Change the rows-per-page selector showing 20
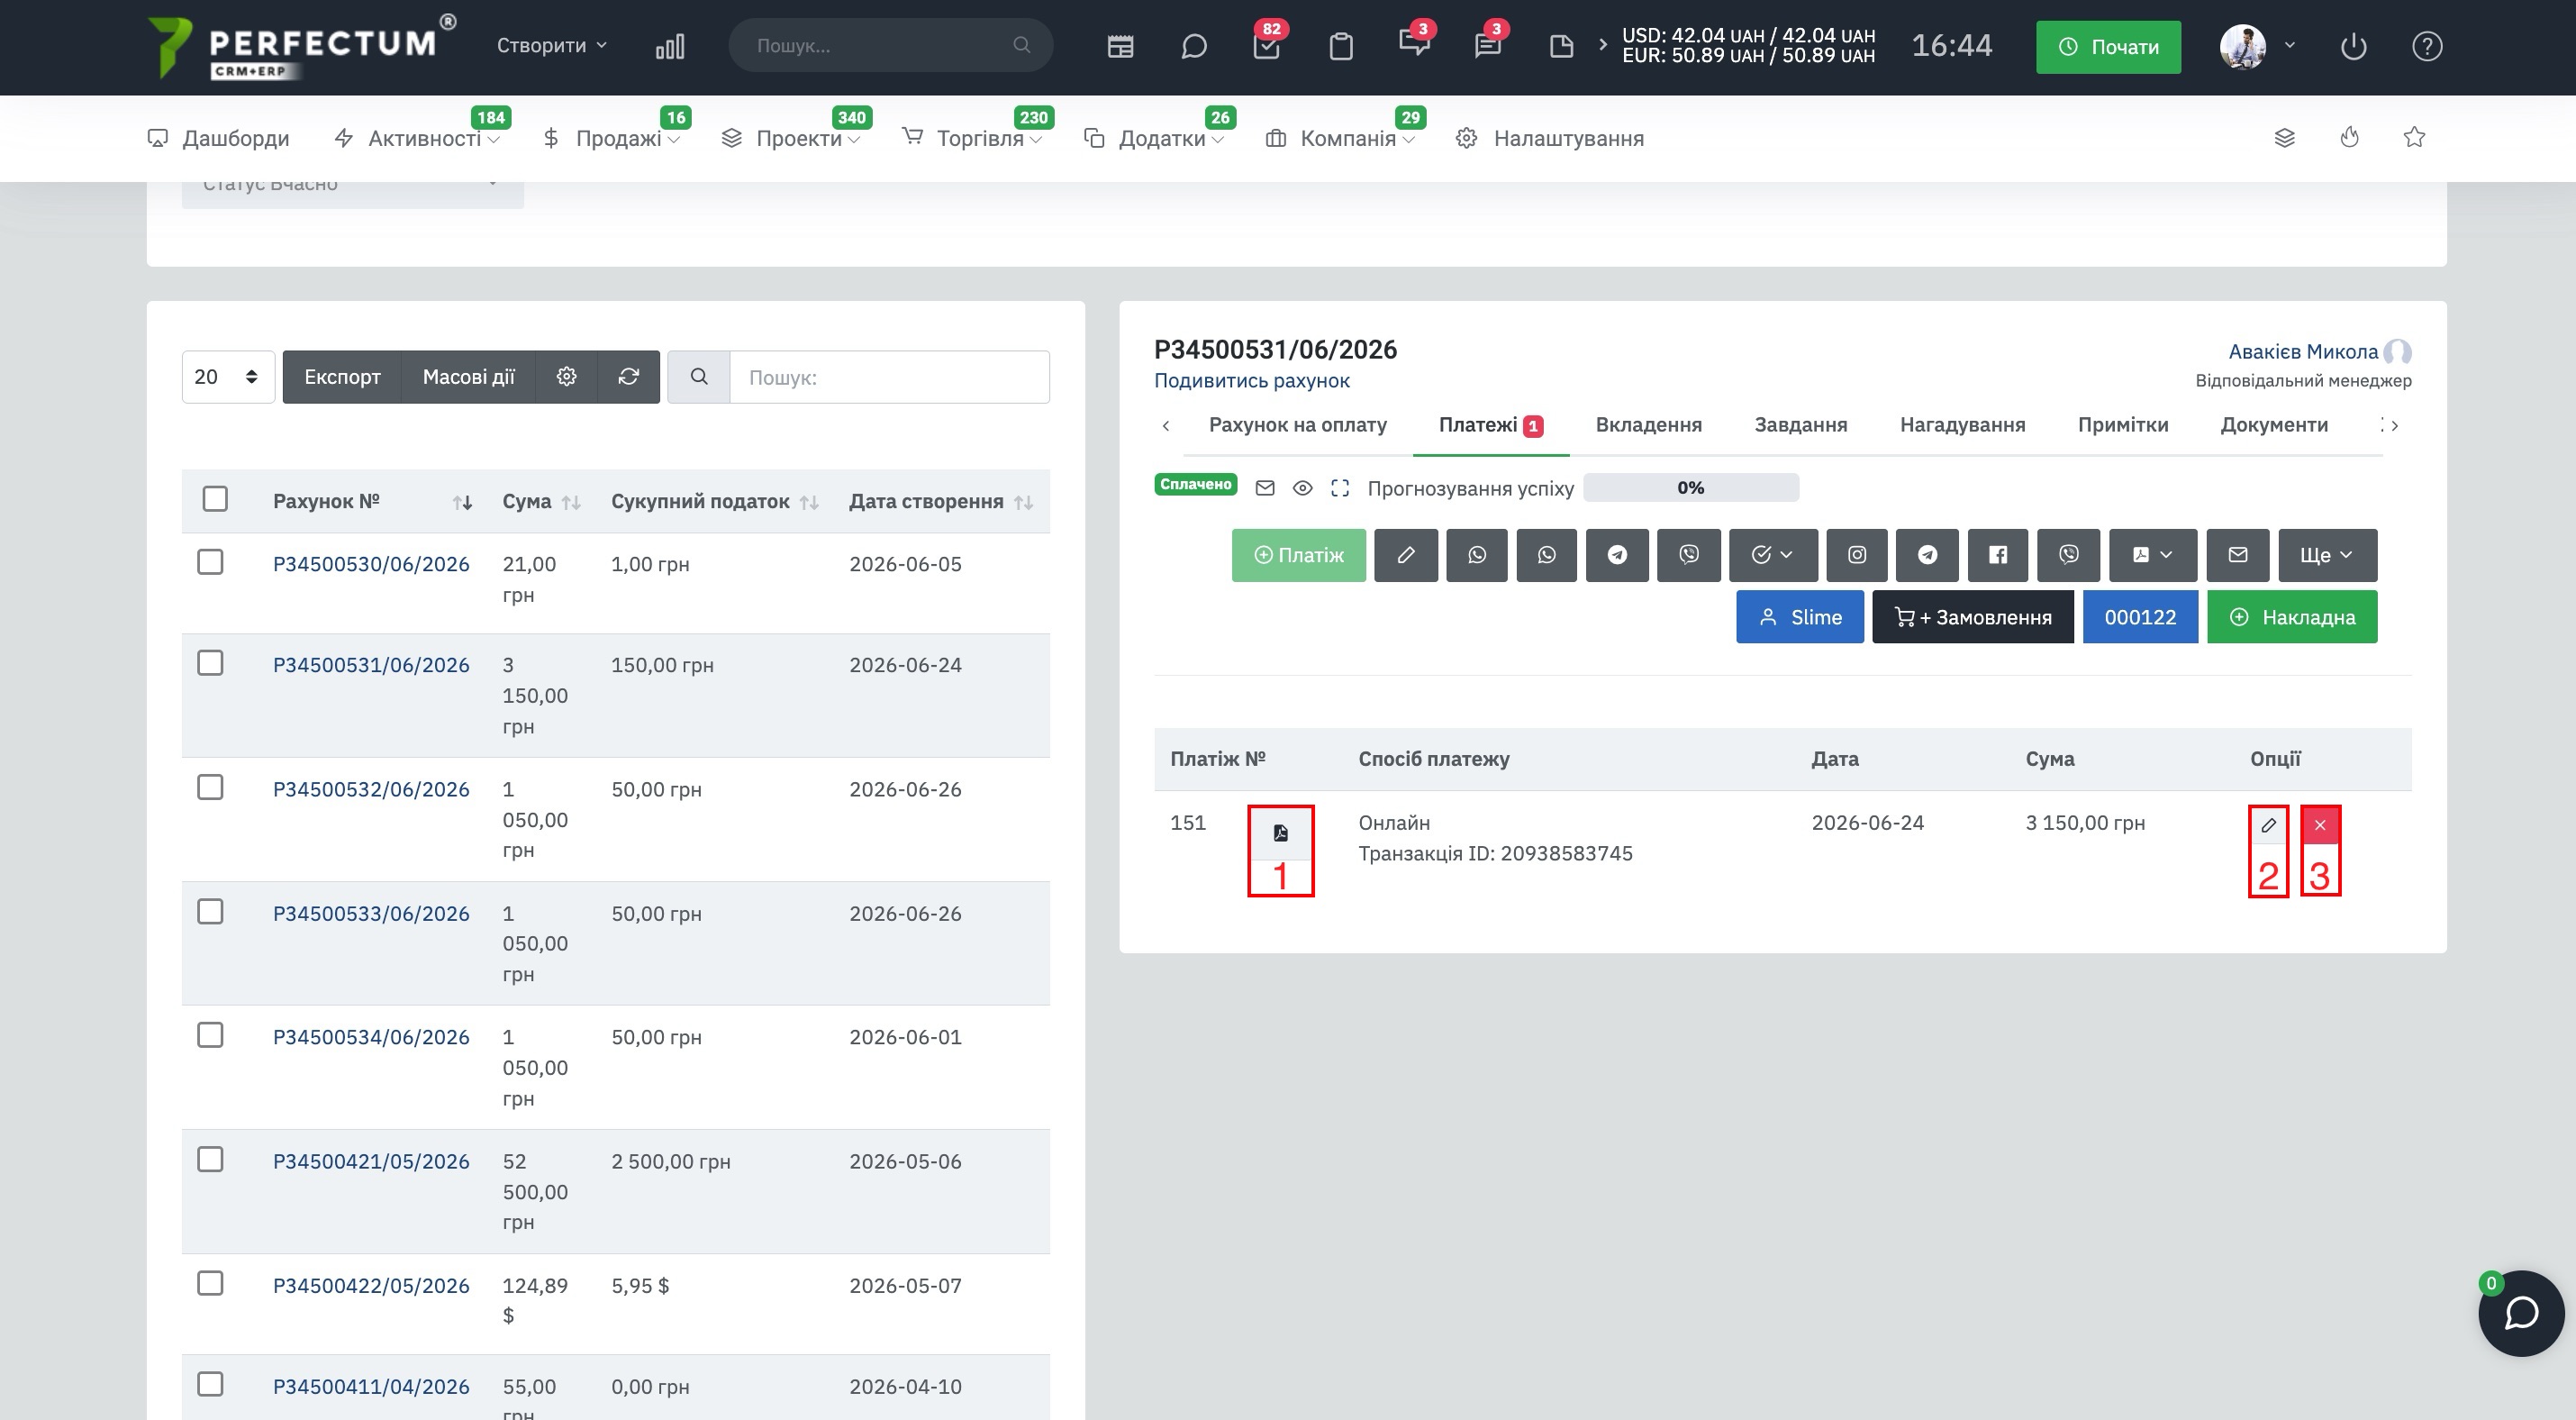This screenshot has height=1420, width=2576. click(228, 377)
